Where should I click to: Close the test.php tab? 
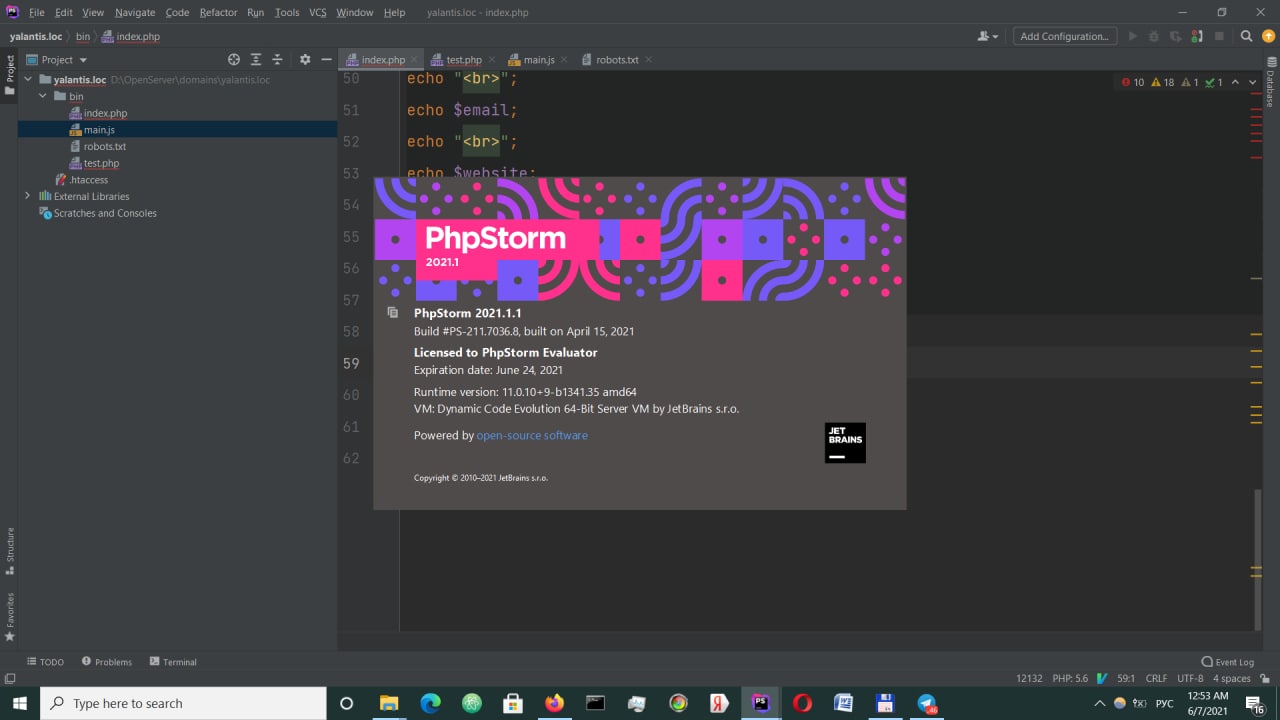tap(490, 60)
